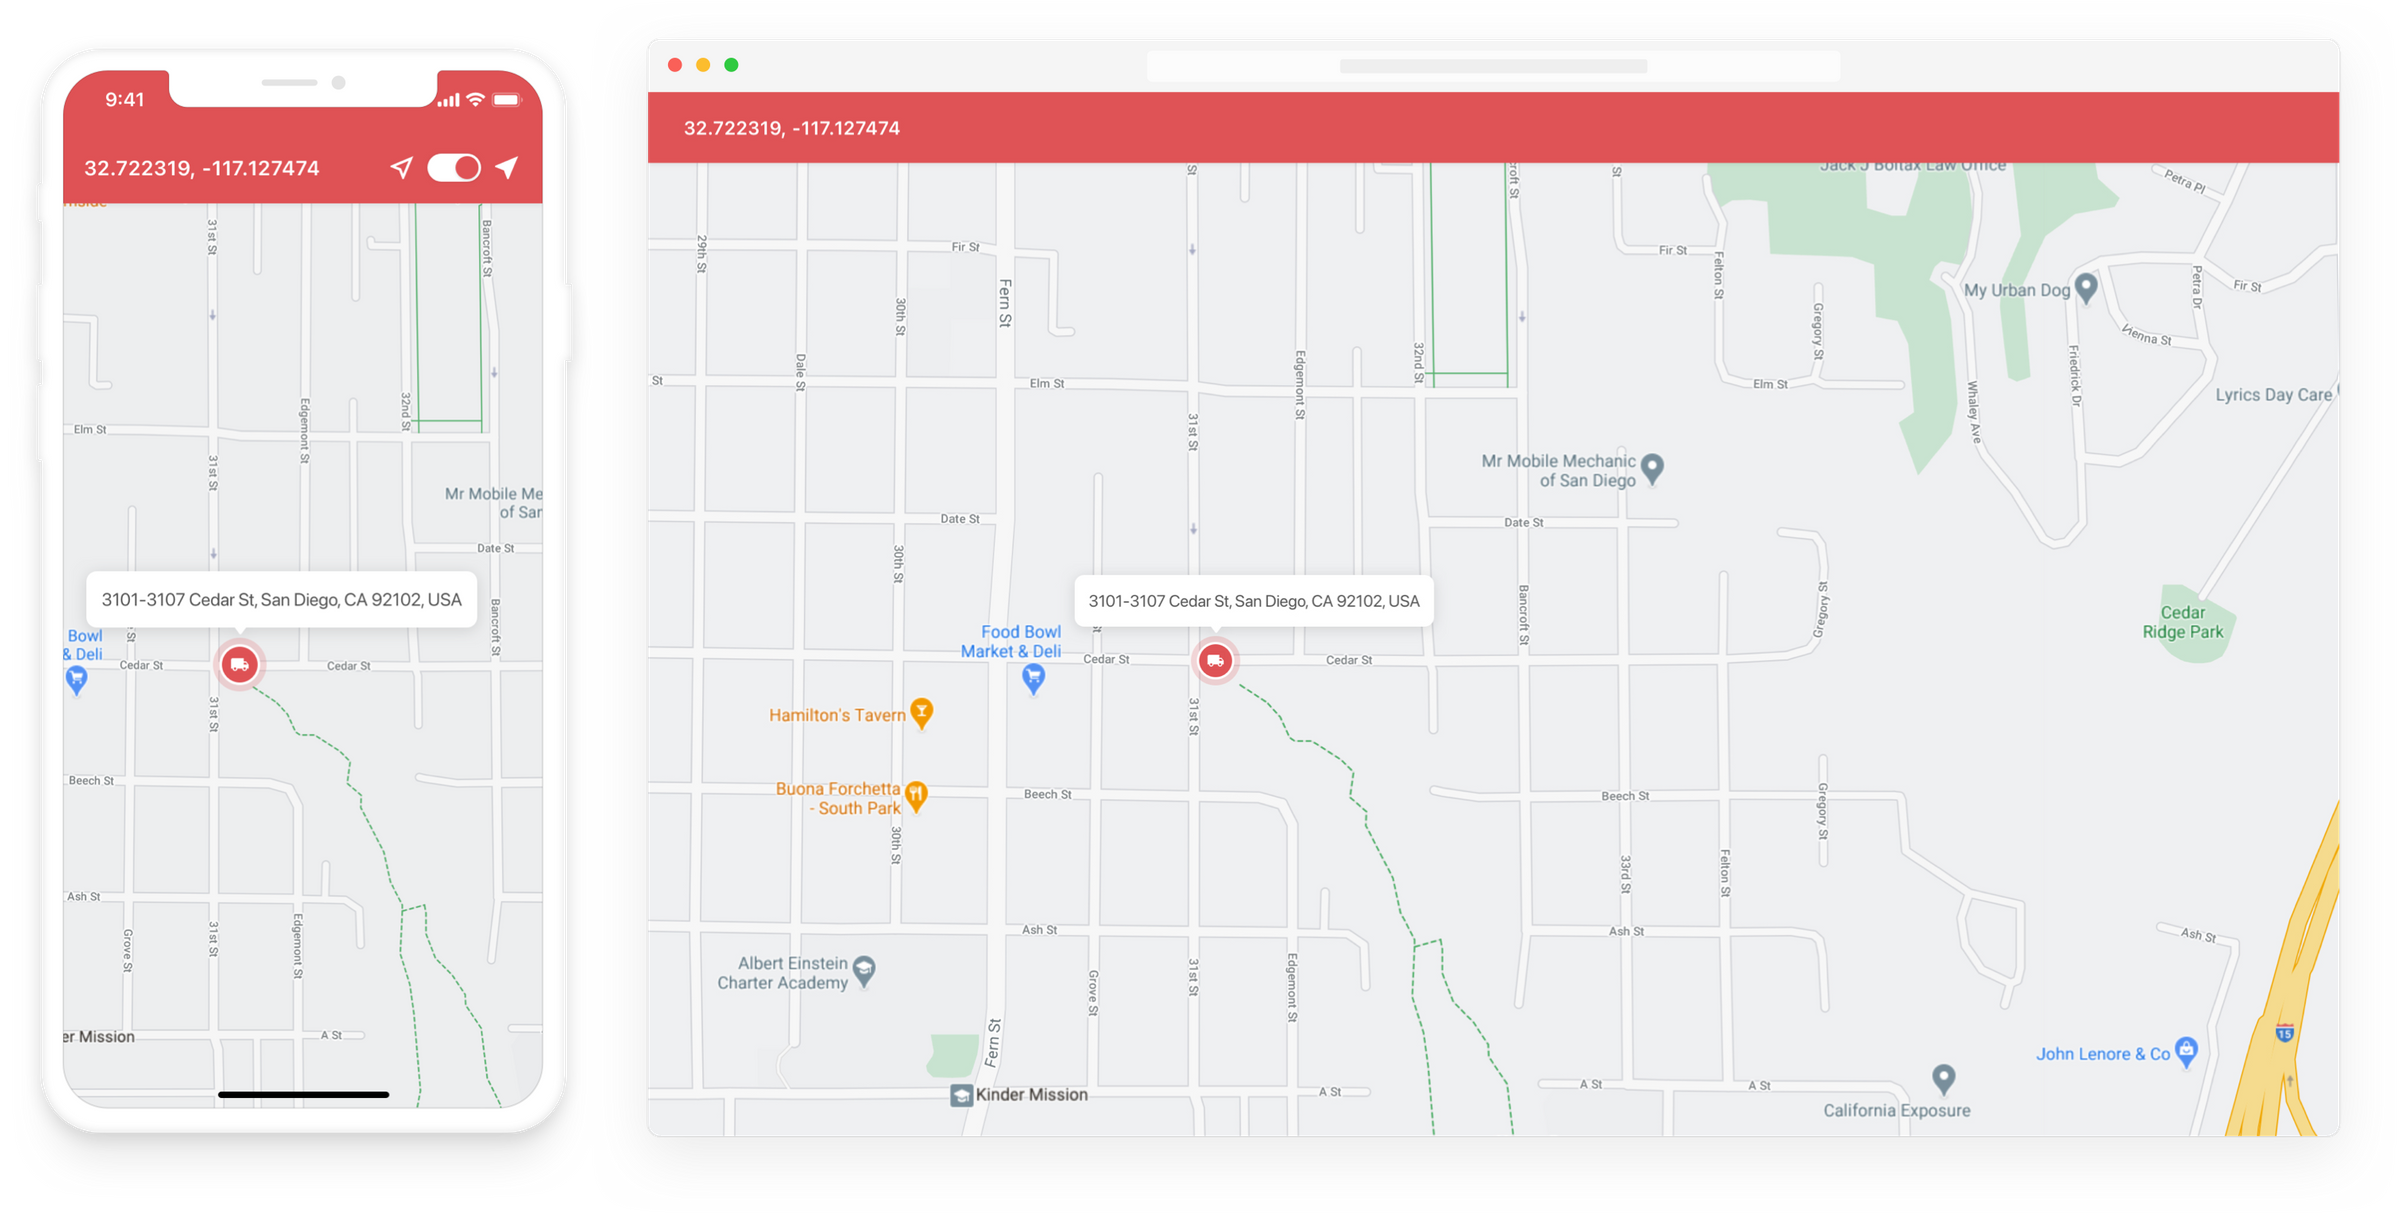Click the Mr Mobile Mechanic of San Diego pin
This screenshot has height=1214, width=2400.
coord(1651,467)
